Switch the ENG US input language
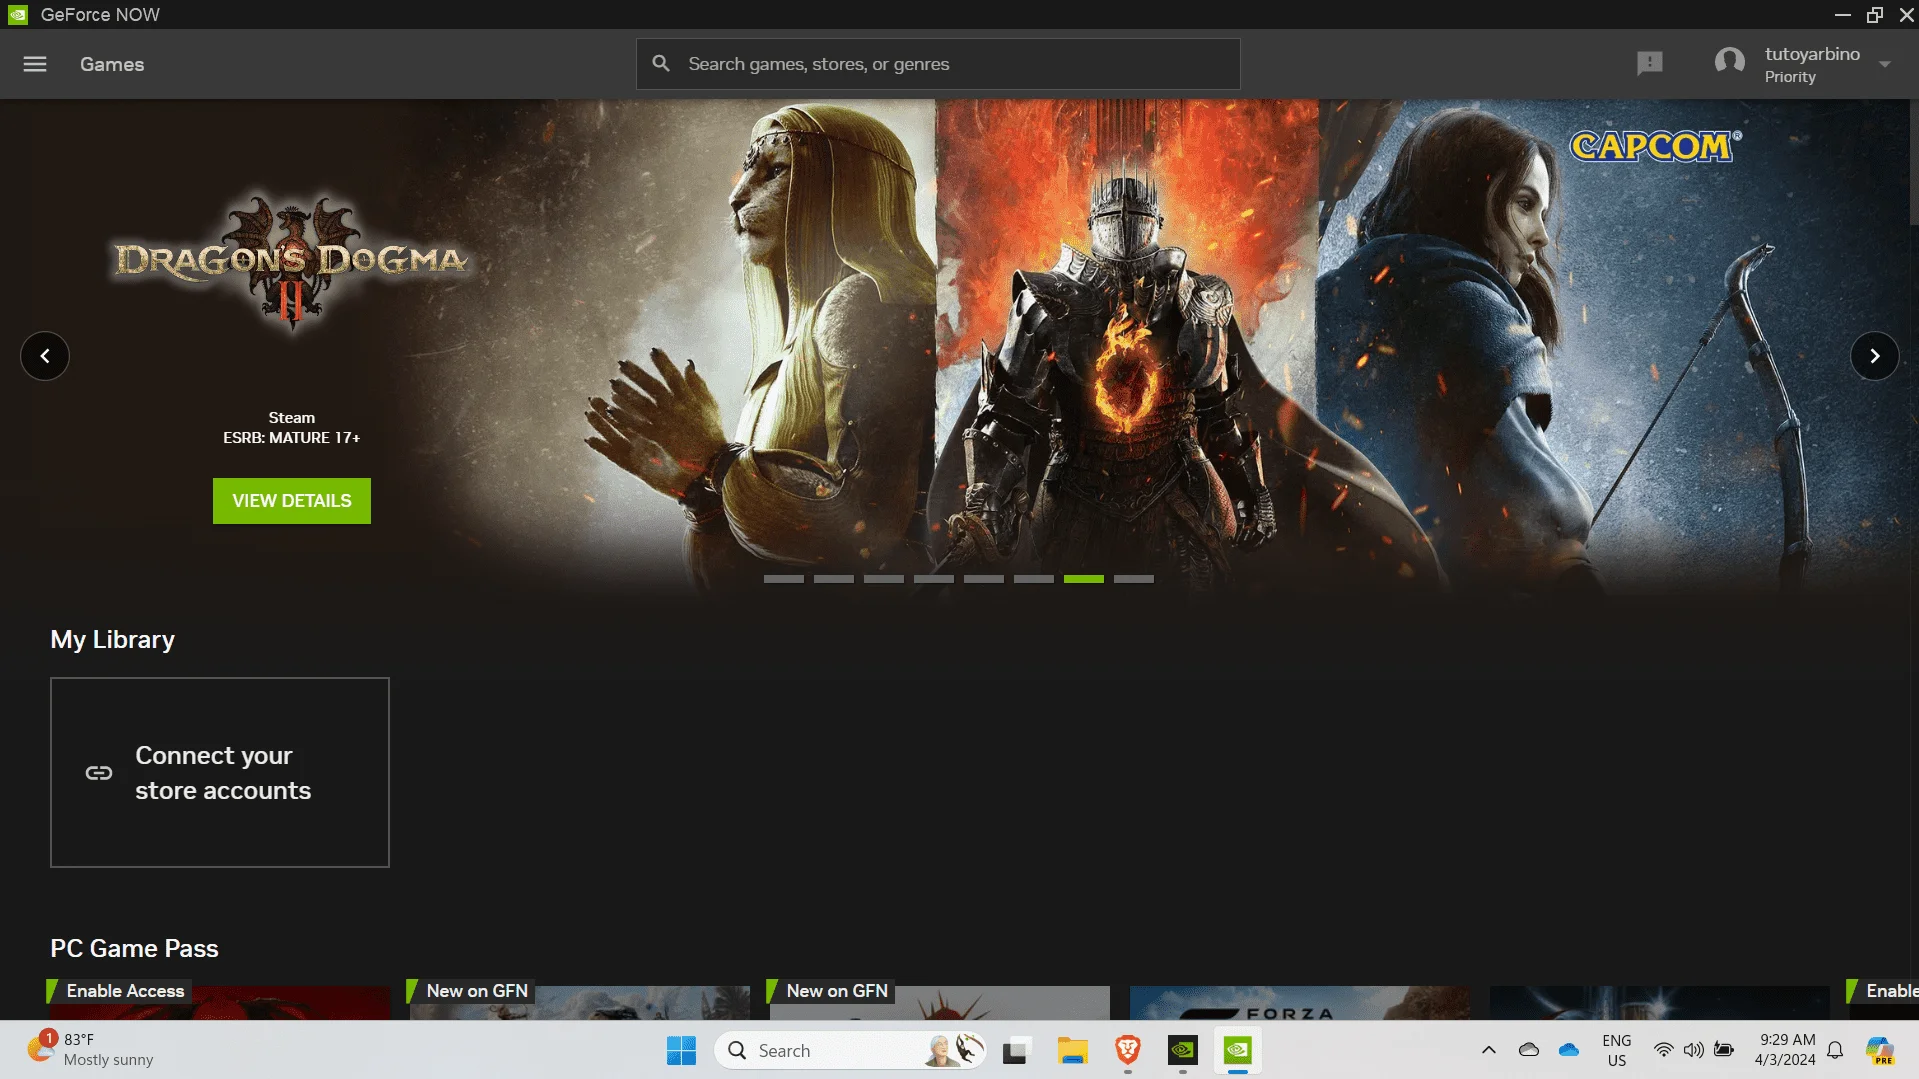The width and height of the screenshot is (1919, 1079). pos(1617,1050)
